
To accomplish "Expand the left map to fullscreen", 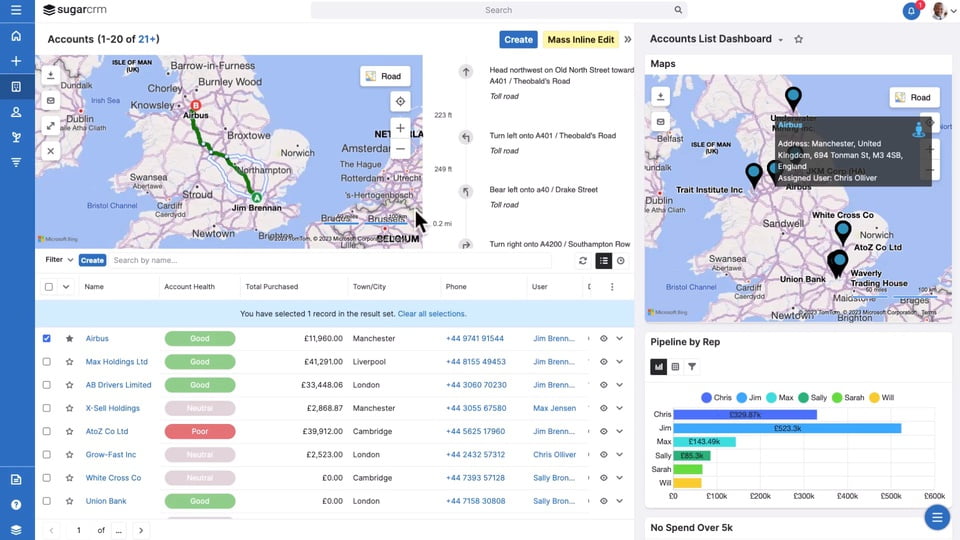I will [x=51, y=126].
